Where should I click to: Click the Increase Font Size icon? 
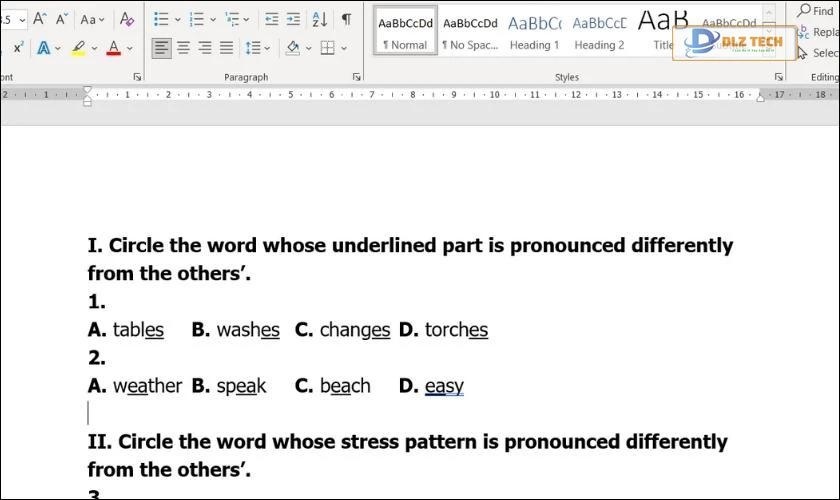click(40, 19)
